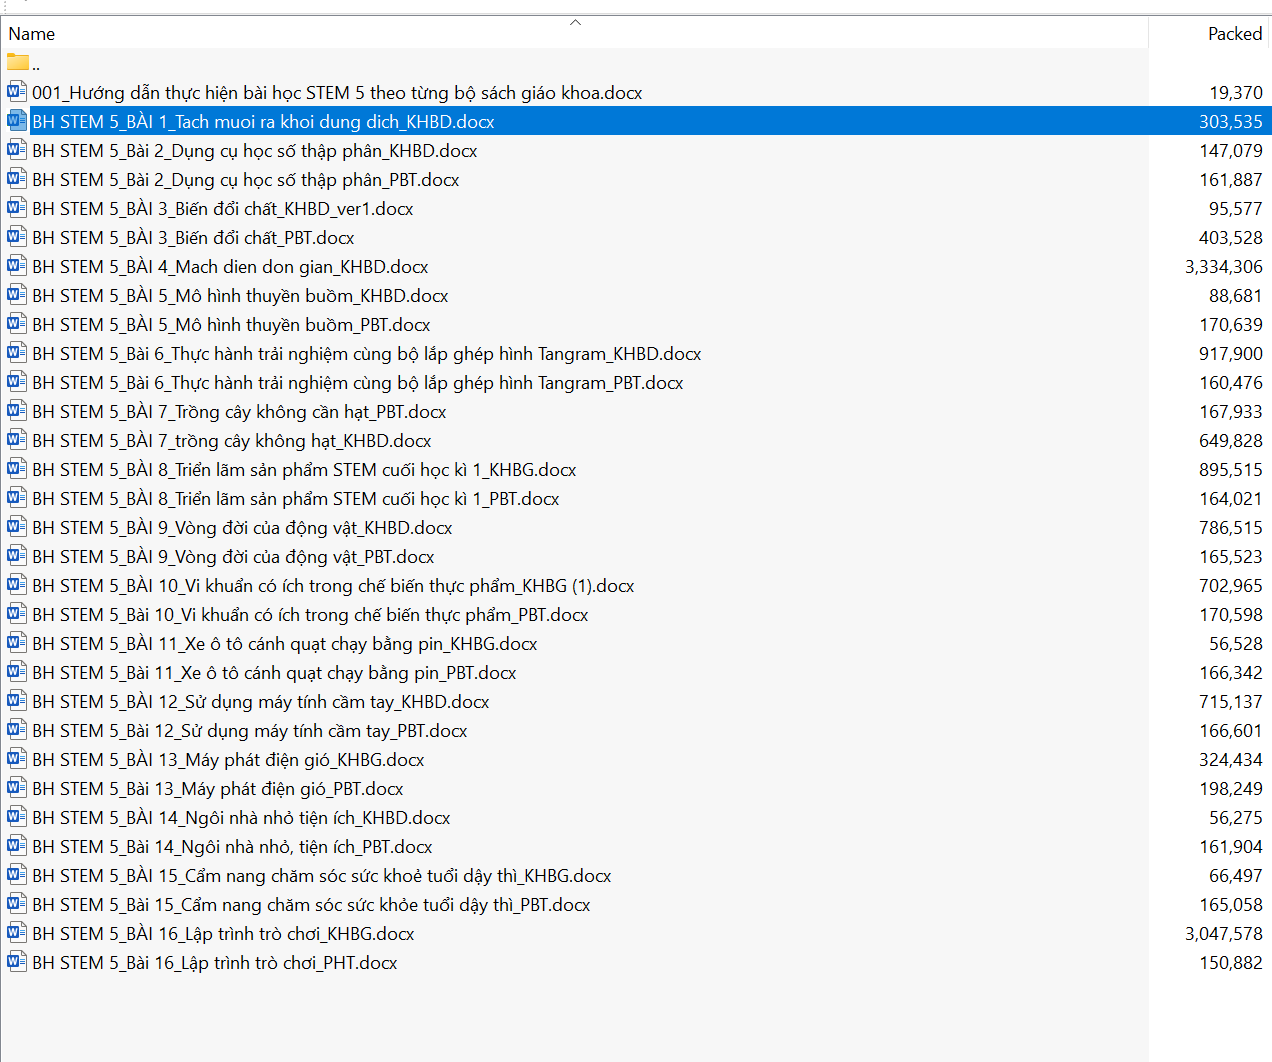
Task: Click Word icon of BÀI 9_Vòng đời KHBD
Action: click(17, 527)
